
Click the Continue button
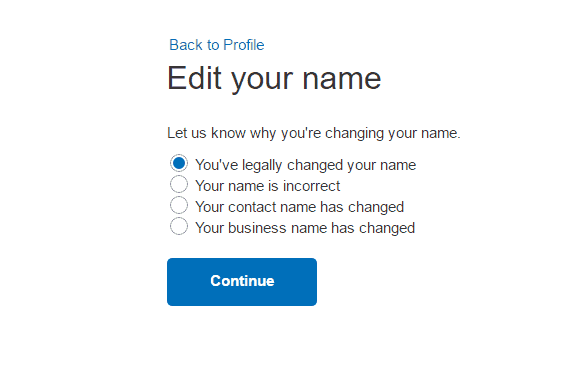point(242,282)
